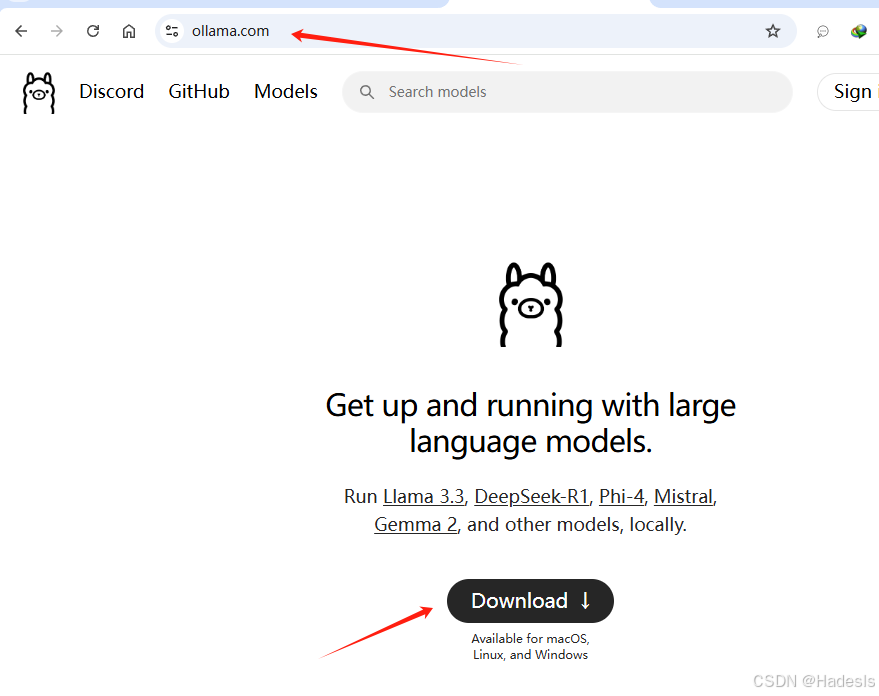
Task: Open the Llama 3.3 model link
Action: (x=424, y=497)
